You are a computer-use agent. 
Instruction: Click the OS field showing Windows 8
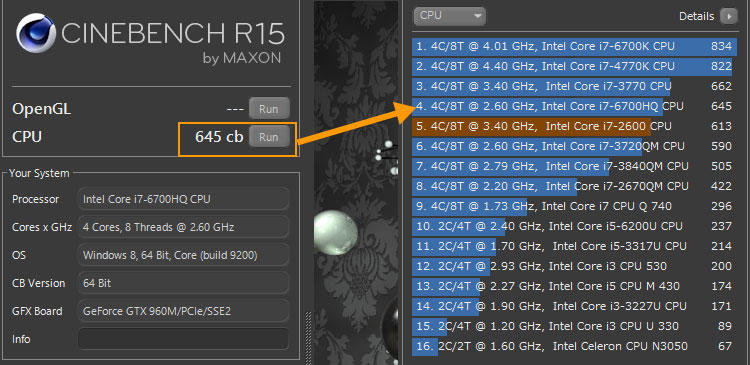(183, 255)
